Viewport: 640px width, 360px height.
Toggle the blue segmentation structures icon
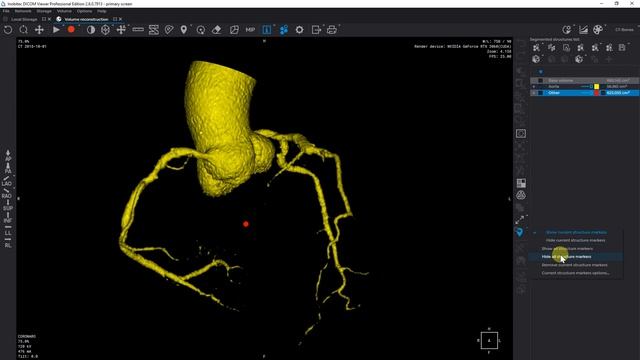pyautogui.click(x=284, y=30)
